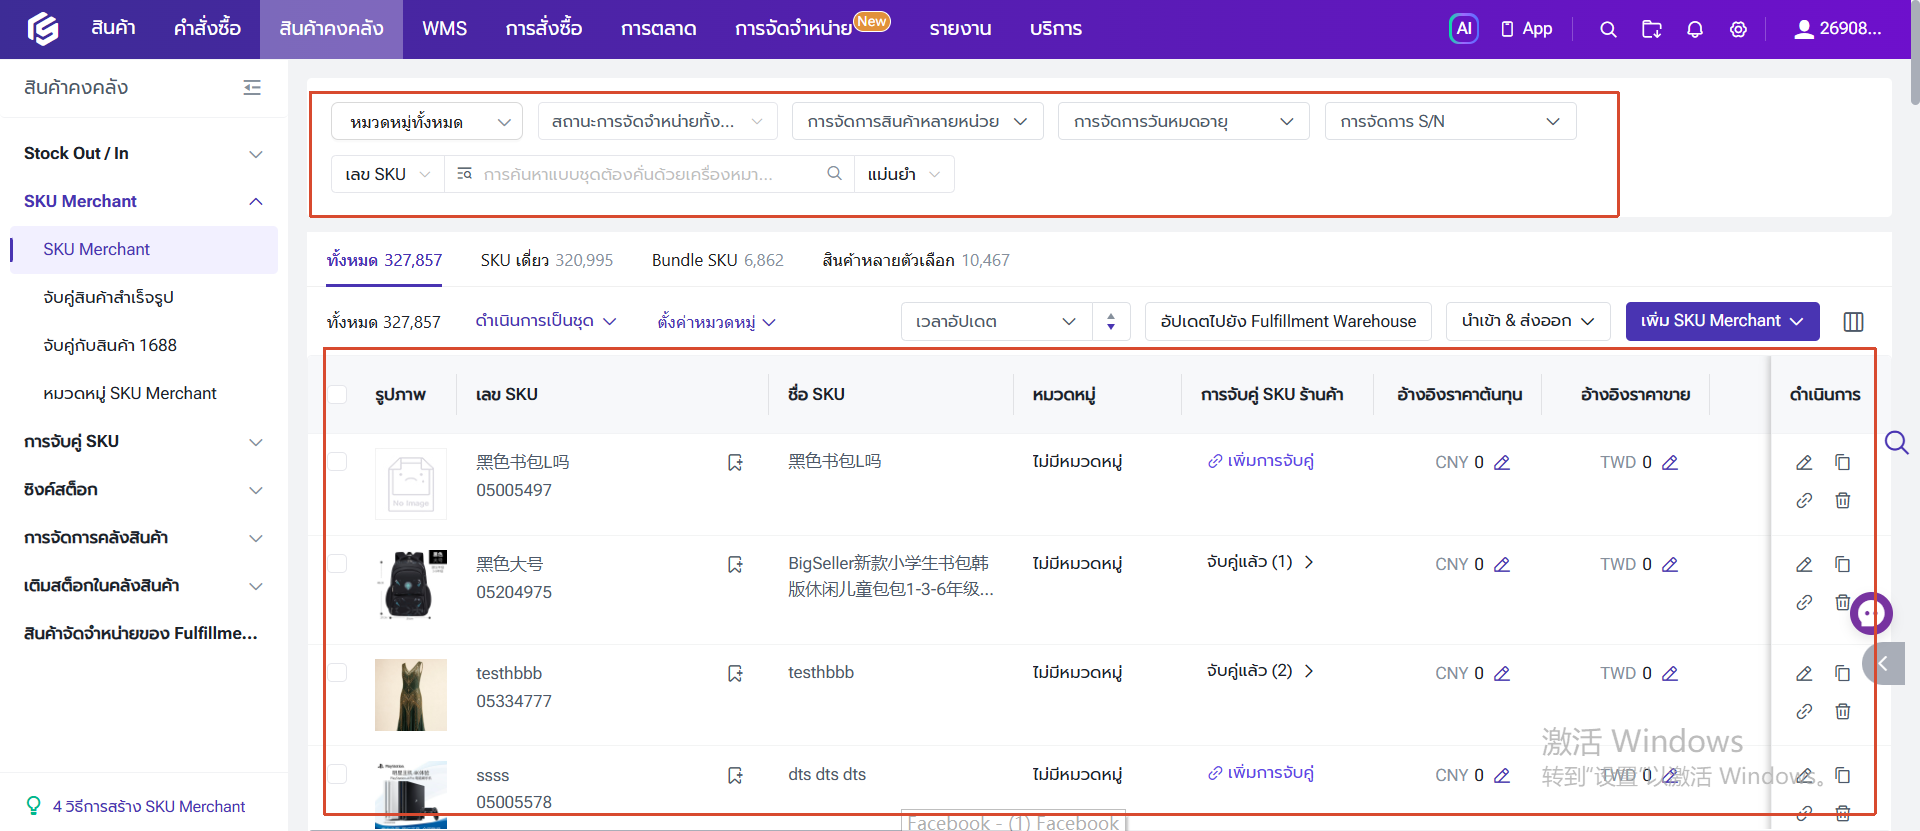1920x831 pixels.
Task: Click the AI assistant icon in header
Action: 1463,29
